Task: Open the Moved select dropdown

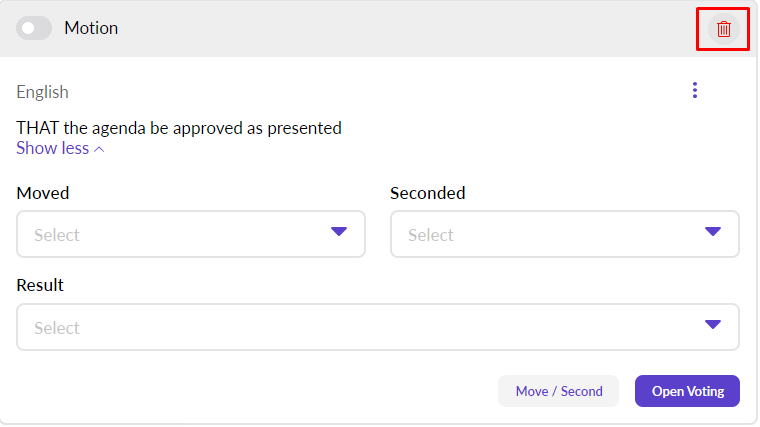Action: [180, 235]
